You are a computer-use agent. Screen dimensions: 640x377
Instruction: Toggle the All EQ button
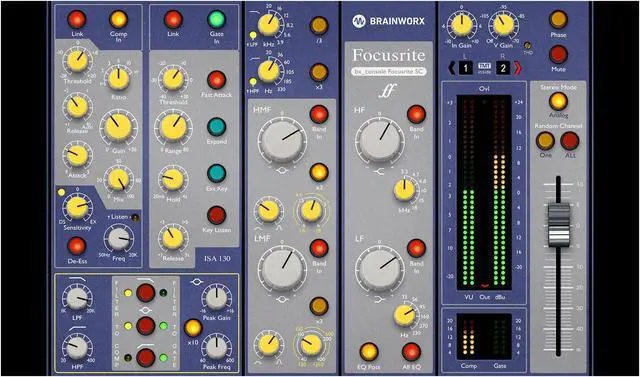coord(411,352)
